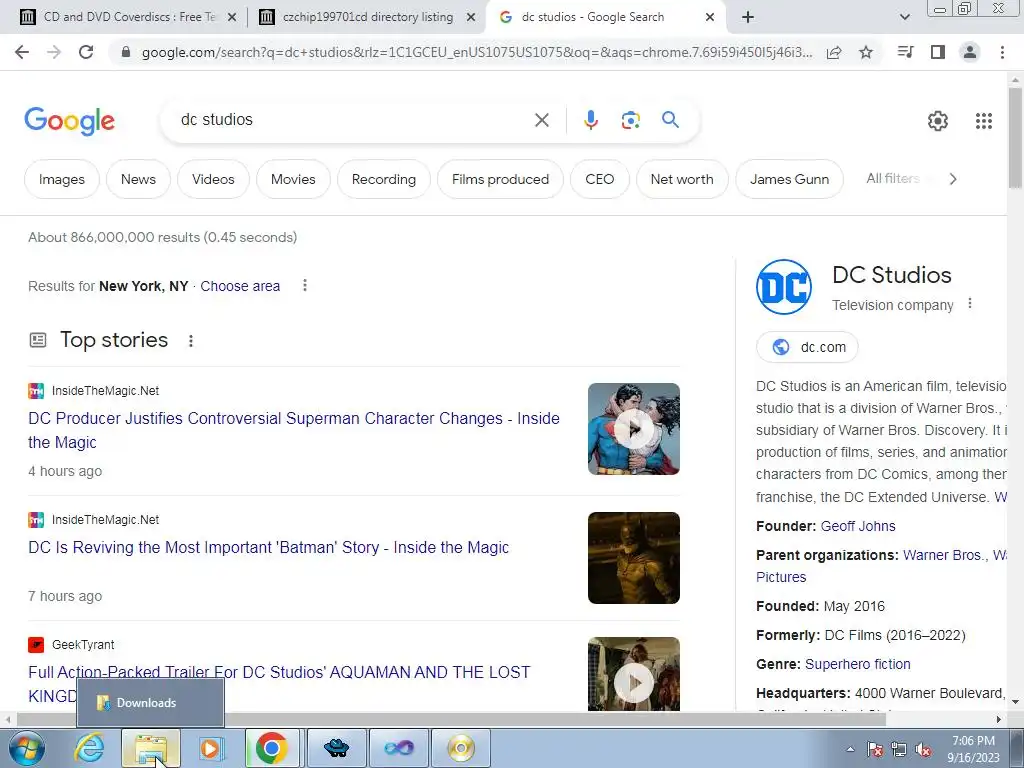Open the disc app in taskbar
This screenshot has width=1024, height=768.
tap(460, 748)
